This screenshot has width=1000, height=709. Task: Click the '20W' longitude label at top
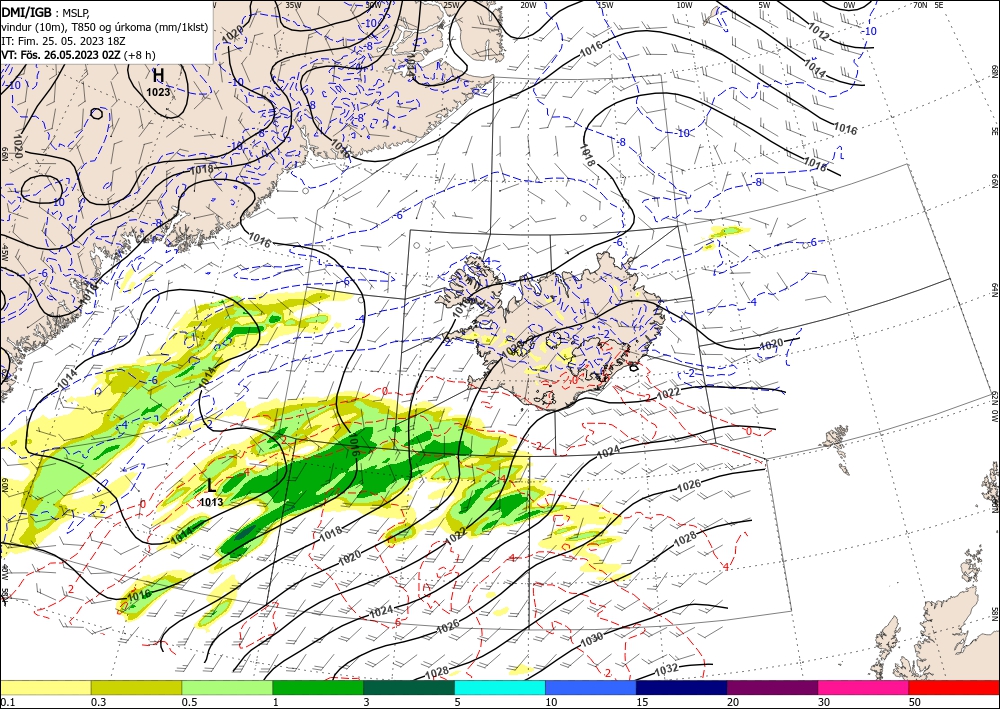click(x=528, y=5)
